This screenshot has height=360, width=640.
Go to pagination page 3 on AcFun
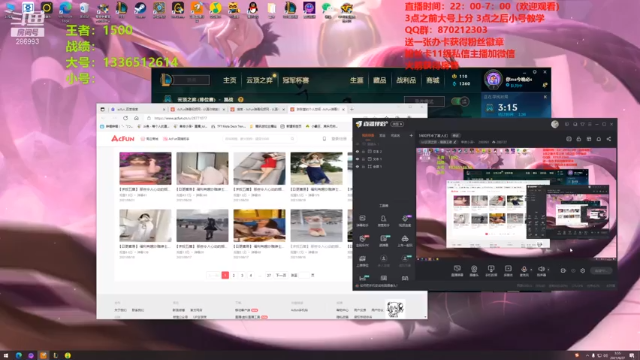[242, 275]
